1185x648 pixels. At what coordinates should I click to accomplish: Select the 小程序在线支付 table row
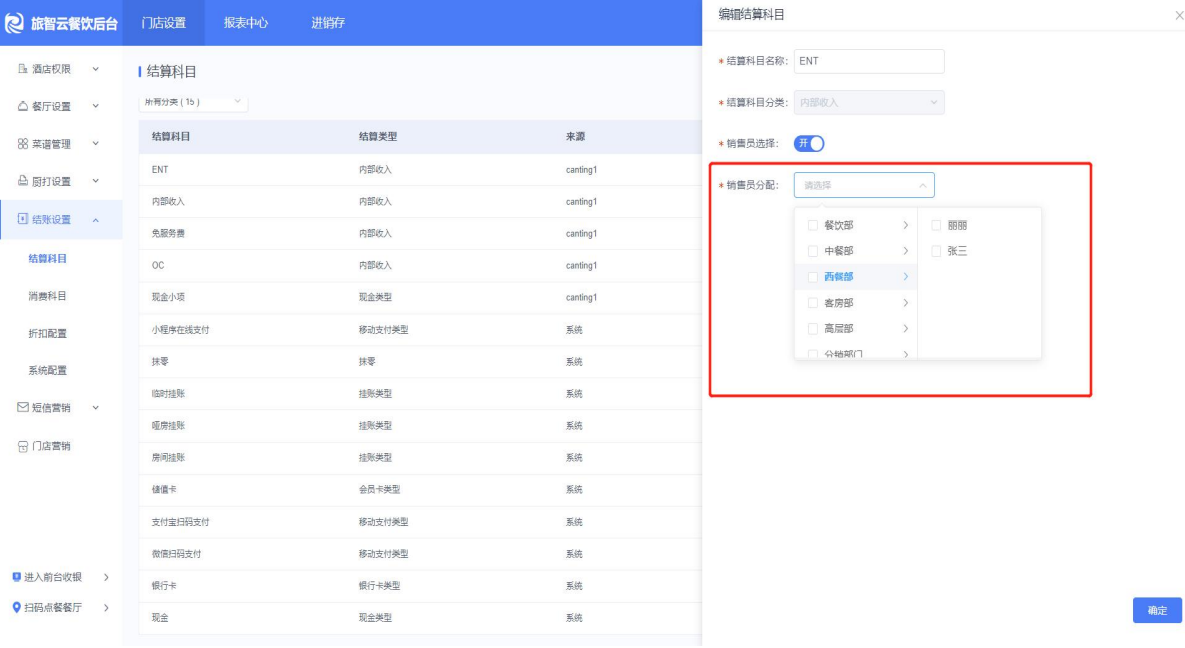[x=420, y=330]
